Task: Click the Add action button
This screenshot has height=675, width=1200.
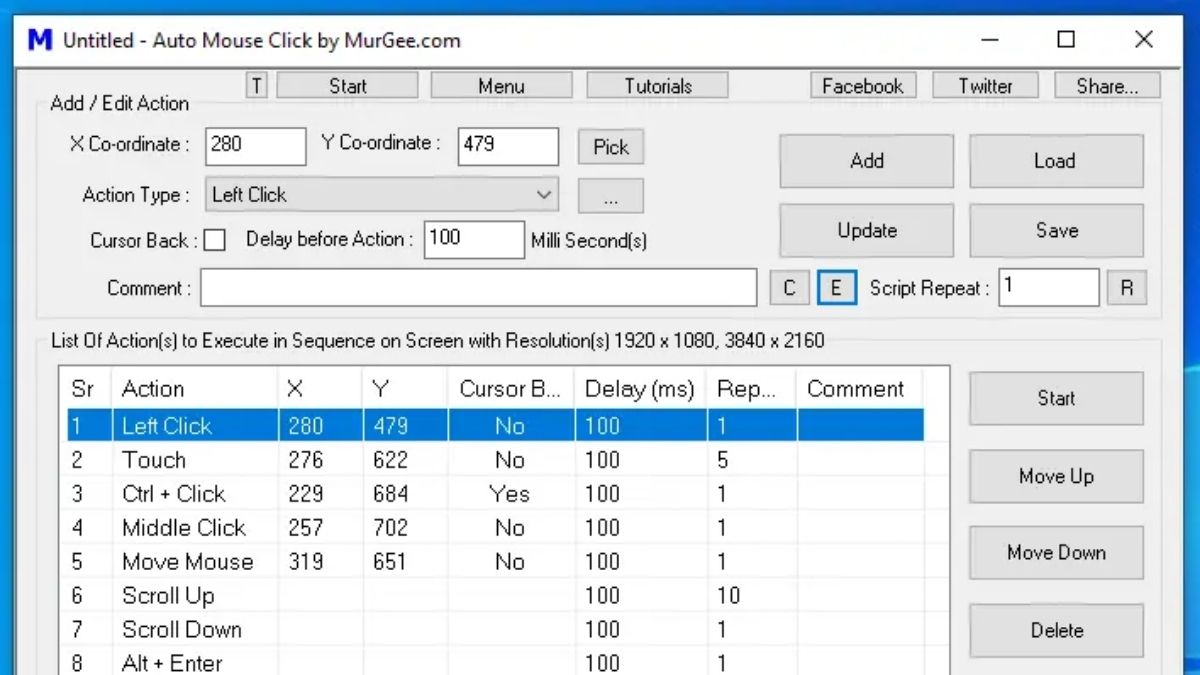Action: tap(867, 161)
